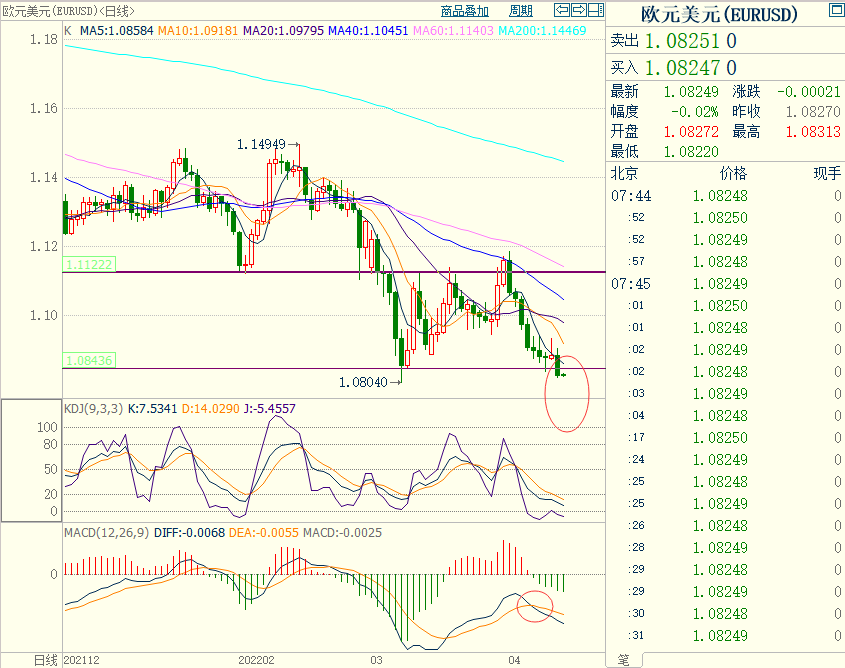Click the 北京 time column header
The height and width of the screenshot is (668, 845).
[x=624, y=173]
